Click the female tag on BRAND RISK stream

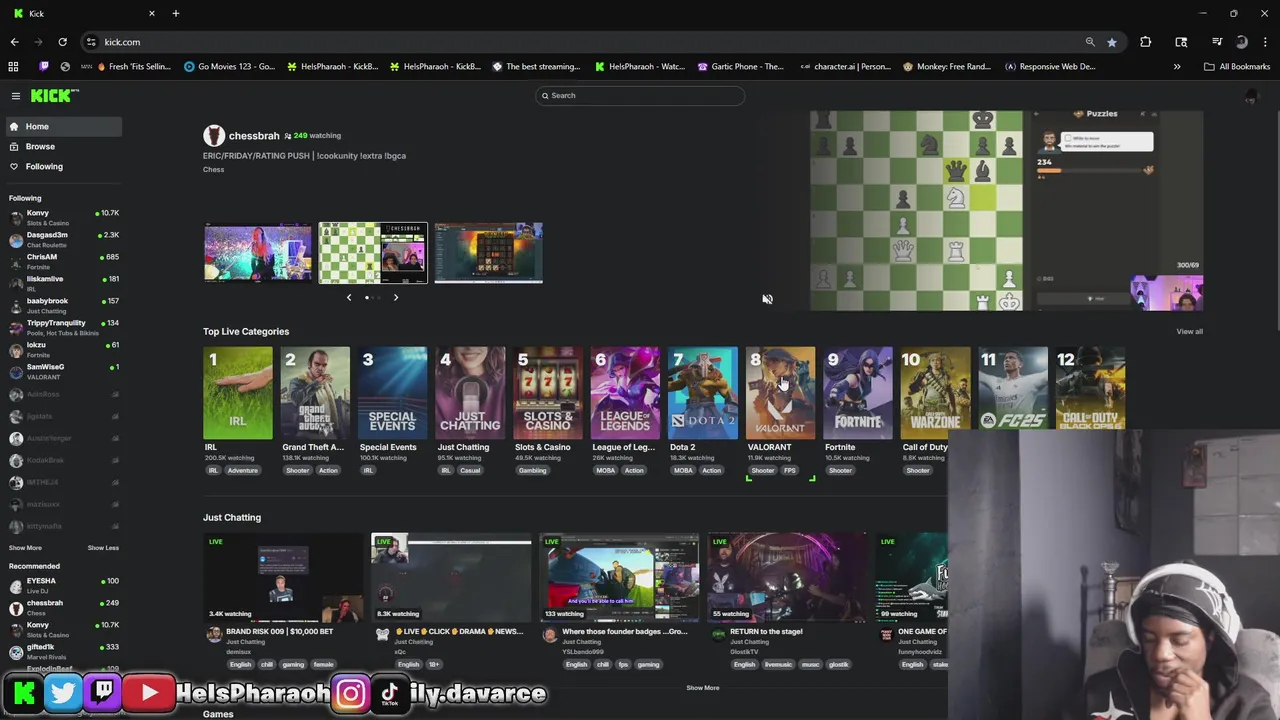tap(323, 665)
